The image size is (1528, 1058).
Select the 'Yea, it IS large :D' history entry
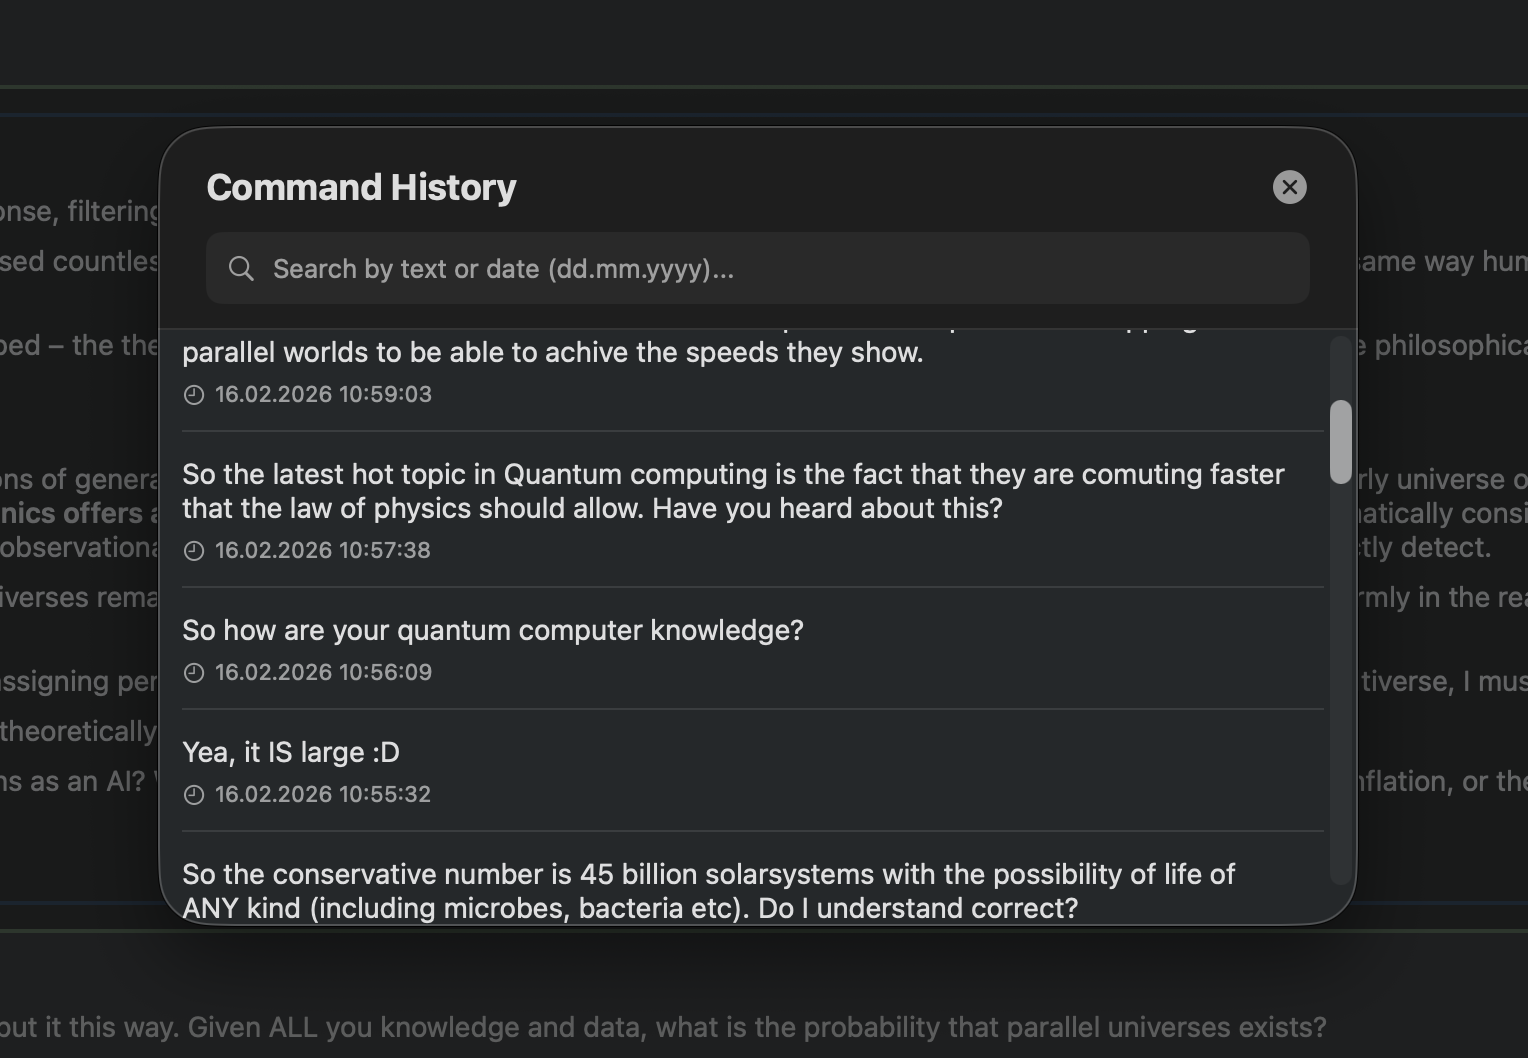coord(290,752)
